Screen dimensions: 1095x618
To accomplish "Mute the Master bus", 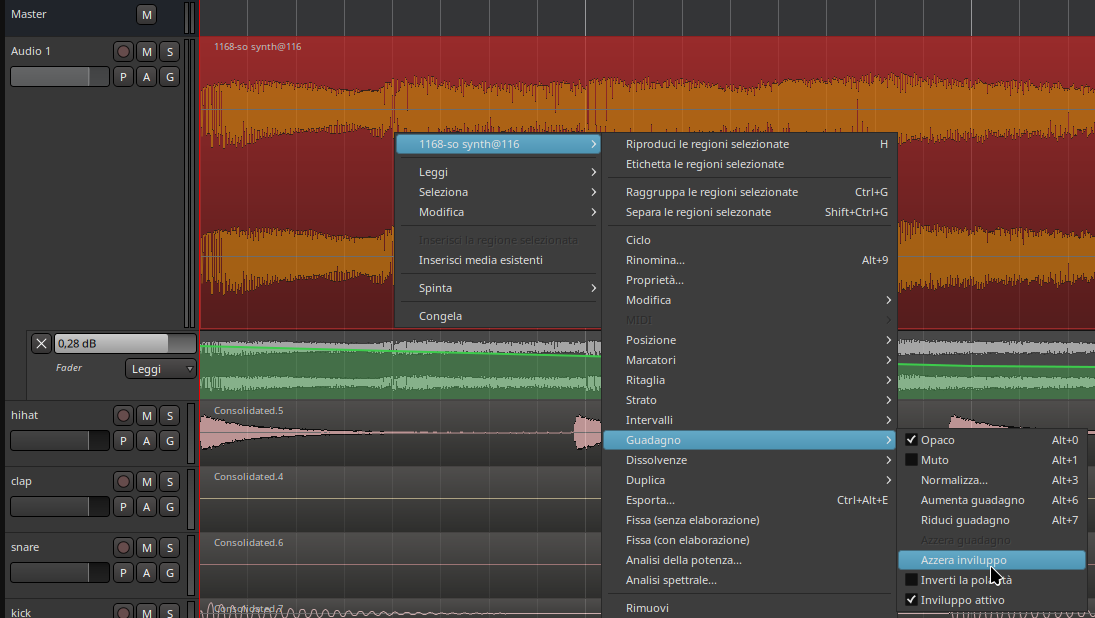I will pyautogui.click(x=147, y=15).
